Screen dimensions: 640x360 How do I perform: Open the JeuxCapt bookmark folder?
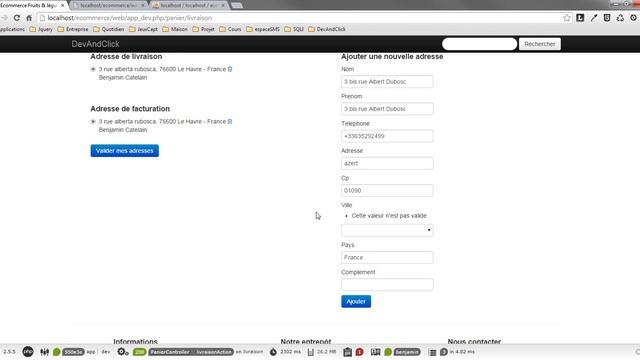(x=143, y=29)
